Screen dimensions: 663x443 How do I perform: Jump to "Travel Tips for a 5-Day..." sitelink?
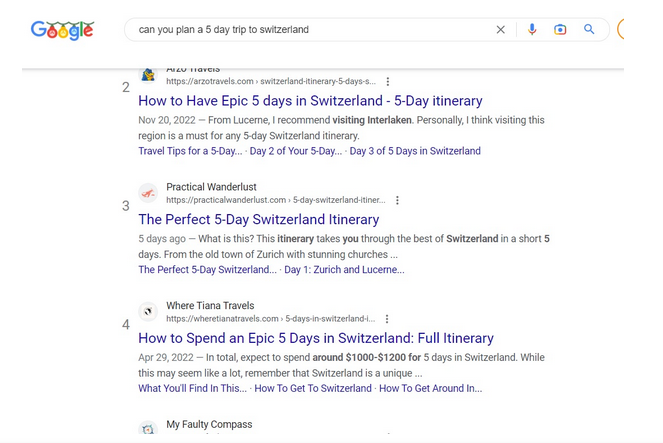pyautogui.click(x=190, y=152)
